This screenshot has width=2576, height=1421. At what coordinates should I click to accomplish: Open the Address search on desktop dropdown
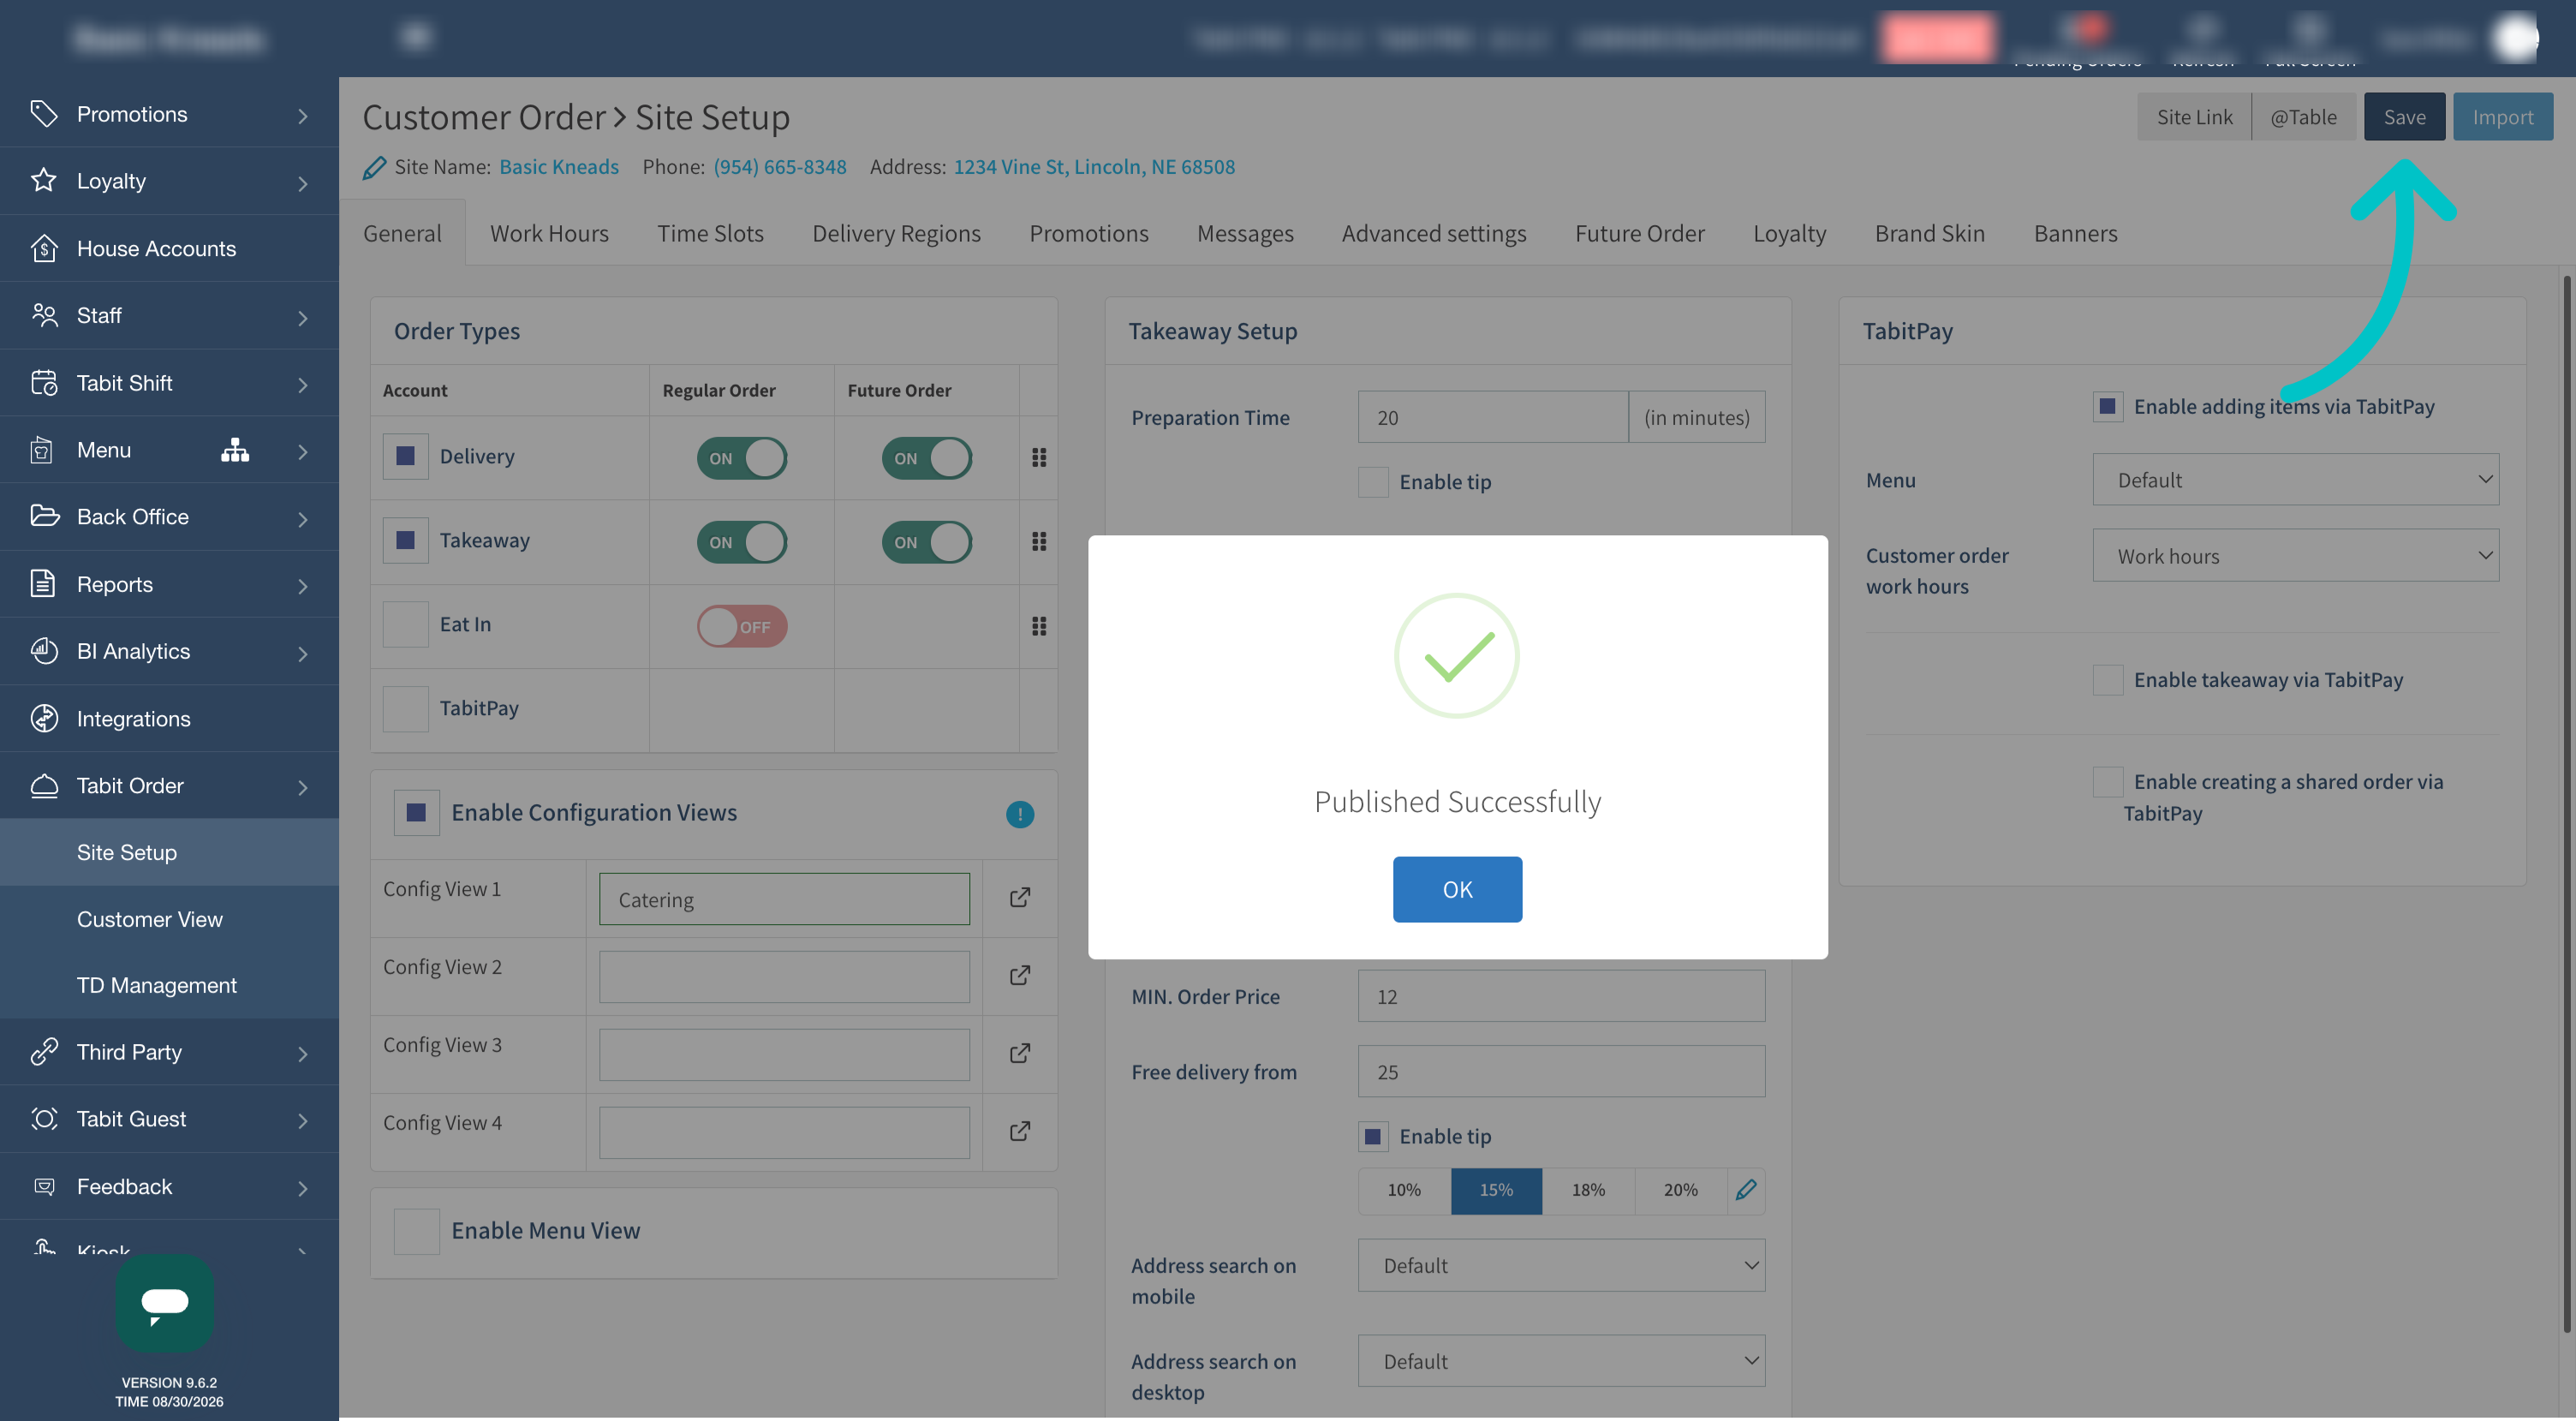(1561, 1361)
